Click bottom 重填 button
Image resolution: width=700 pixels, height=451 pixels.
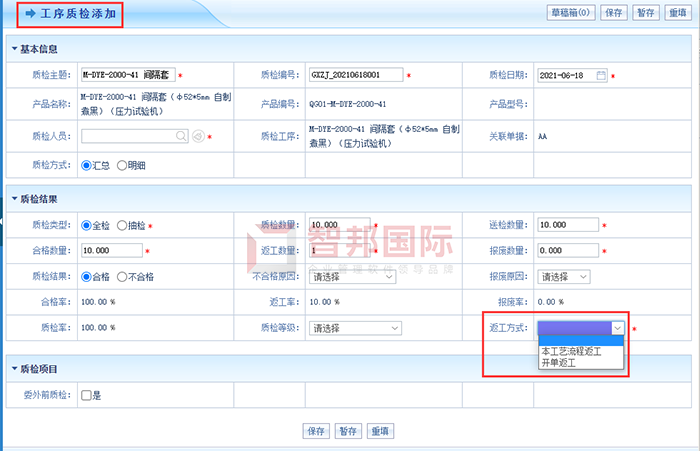tap(380, 431)
